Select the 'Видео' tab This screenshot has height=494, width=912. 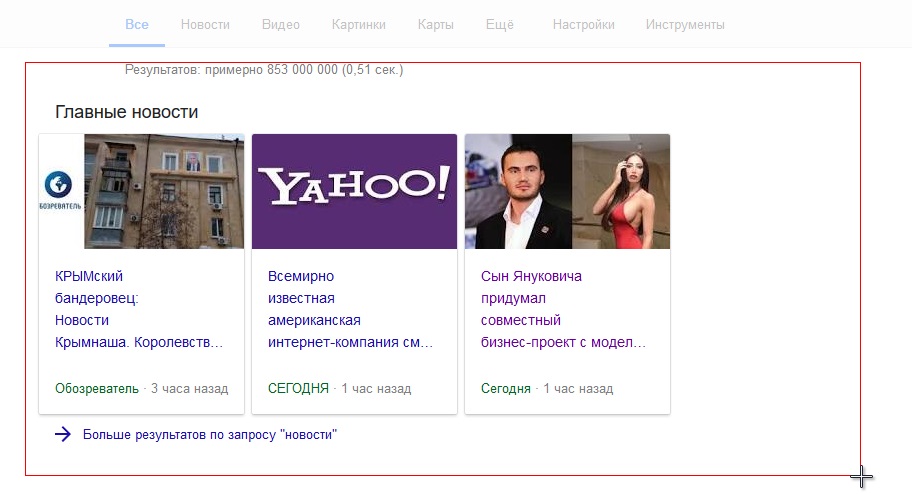280,24
